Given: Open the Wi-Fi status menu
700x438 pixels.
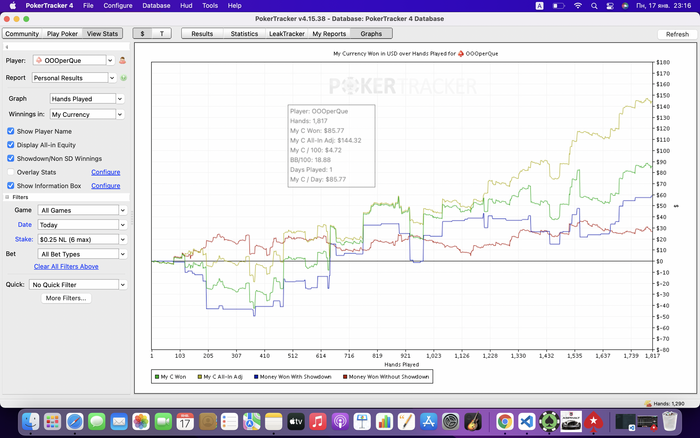Looking at the screenshot, I should tap(578, 6).
